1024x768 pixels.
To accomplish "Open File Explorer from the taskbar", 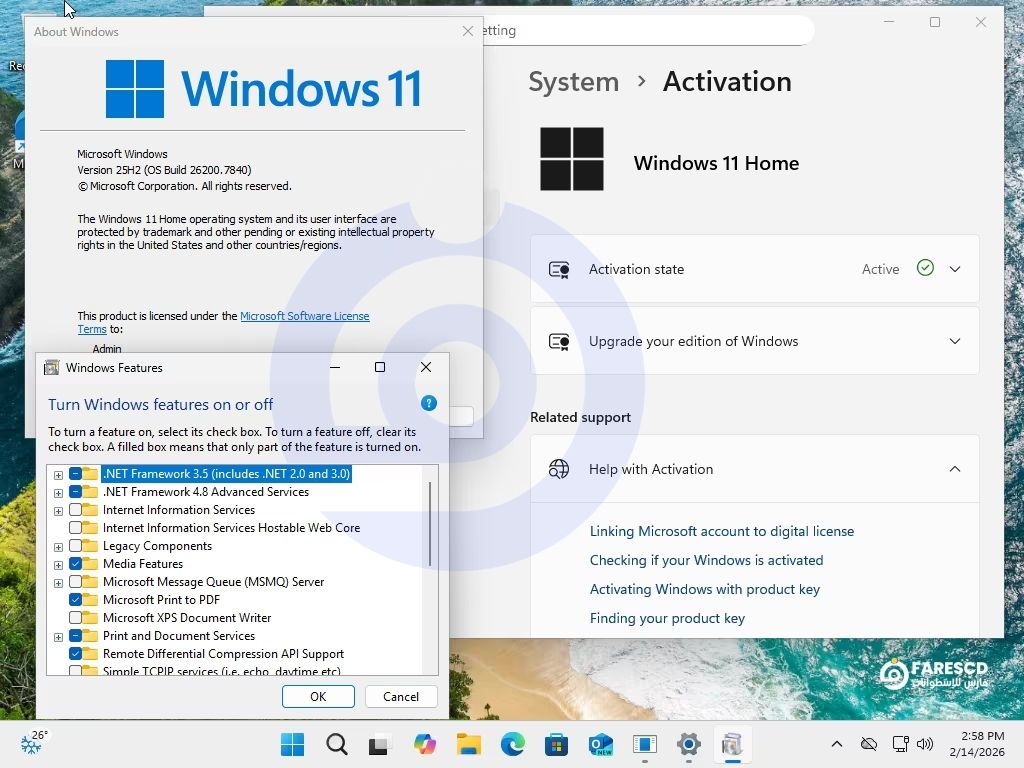I will coord(469,744).
